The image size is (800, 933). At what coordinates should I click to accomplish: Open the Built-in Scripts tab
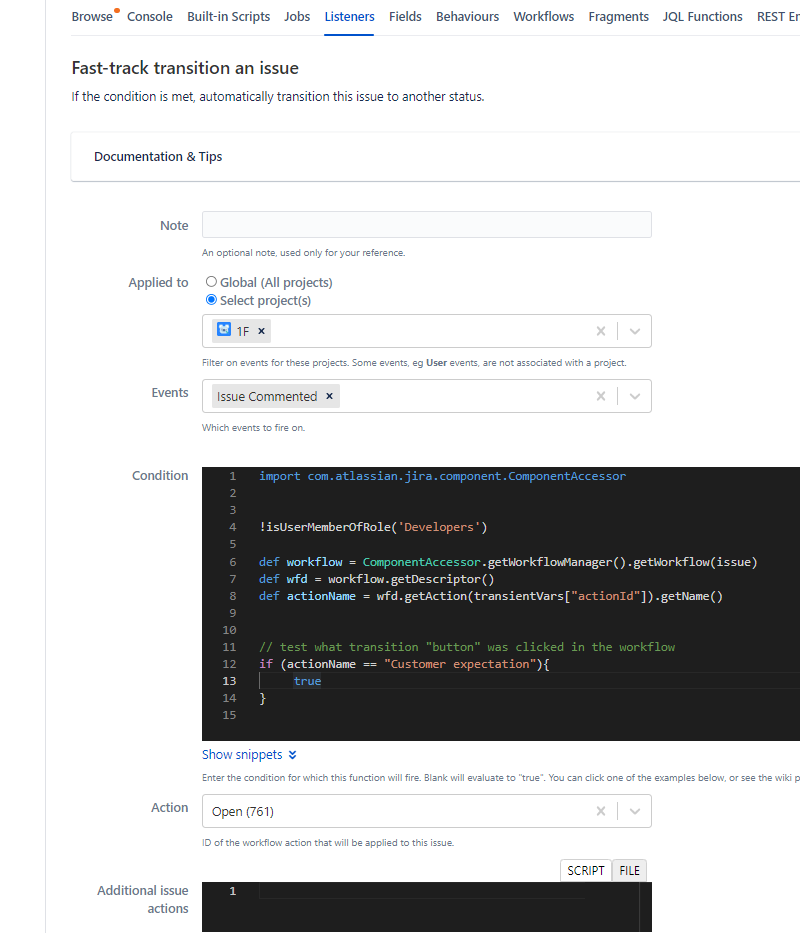point(228,17)
